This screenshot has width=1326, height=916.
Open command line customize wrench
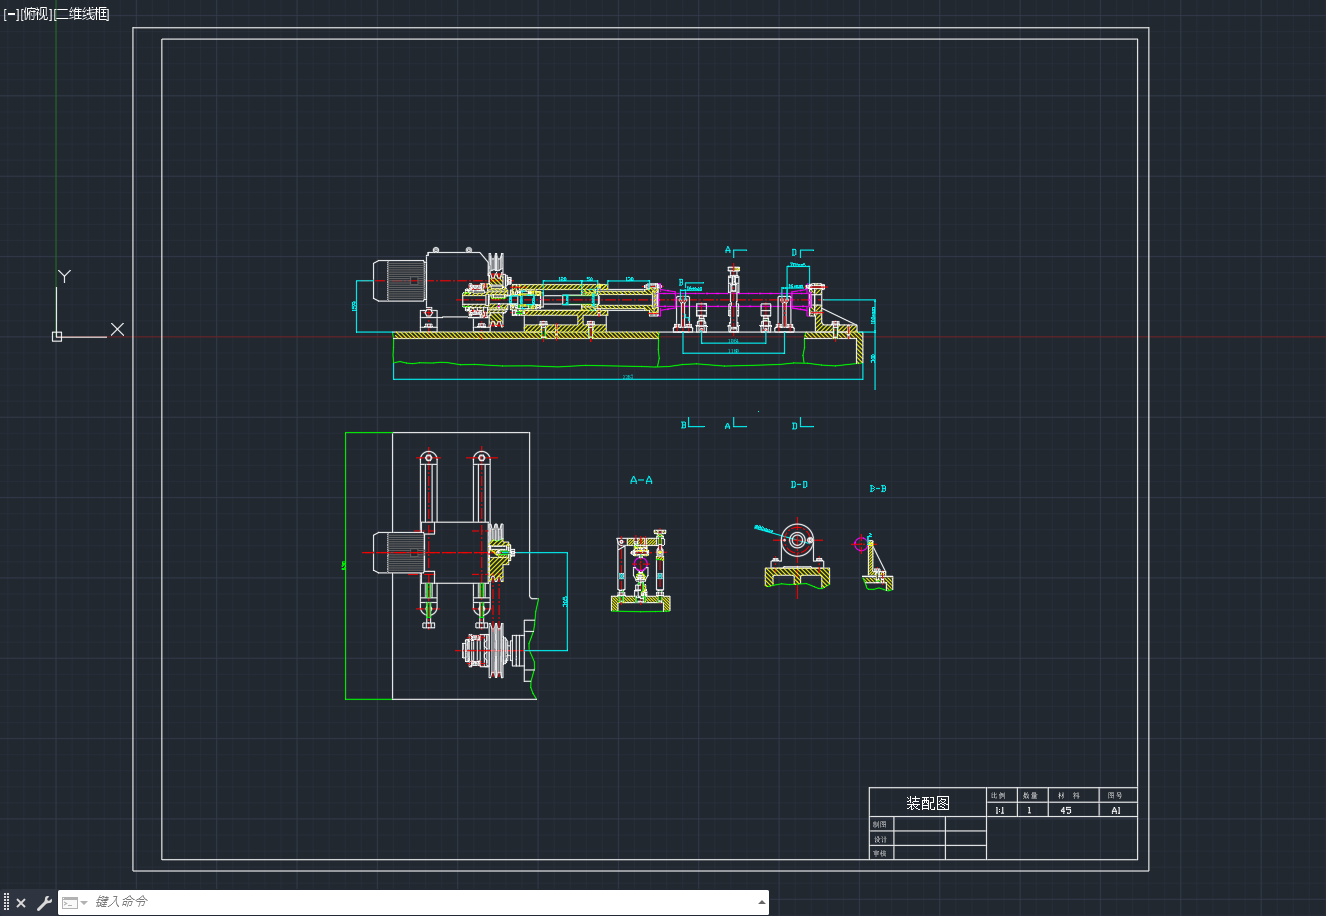point(44,903)
